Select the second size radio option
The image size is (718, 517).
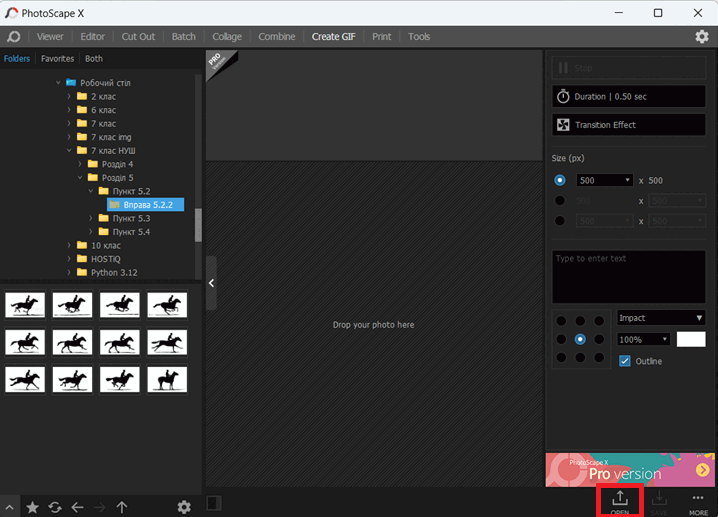560,201
